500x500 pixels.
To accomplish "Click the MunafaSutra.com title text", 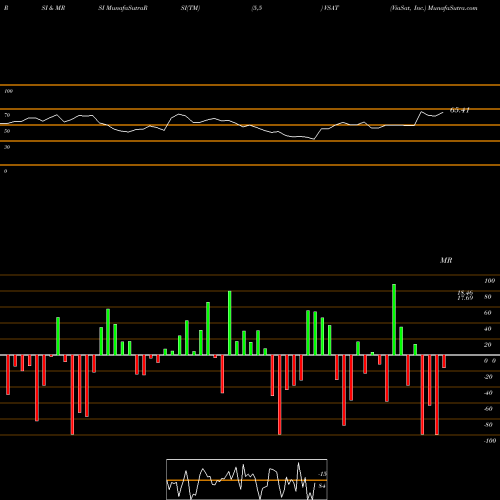I will [x=452, y=8].
